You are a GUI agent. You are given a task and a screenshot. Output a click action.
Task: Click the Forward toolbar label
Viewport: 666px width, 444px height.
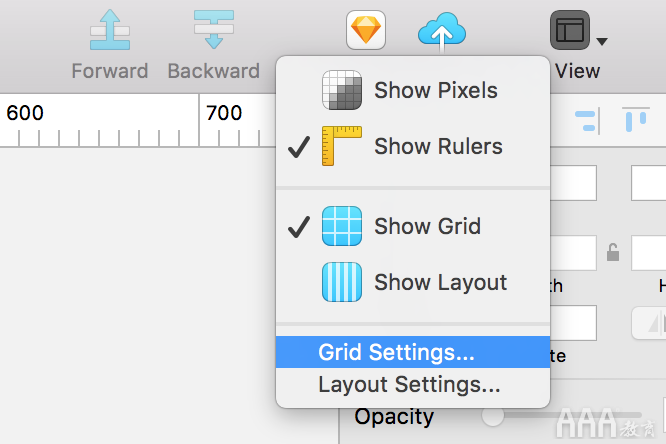click(x=110, y=71)
